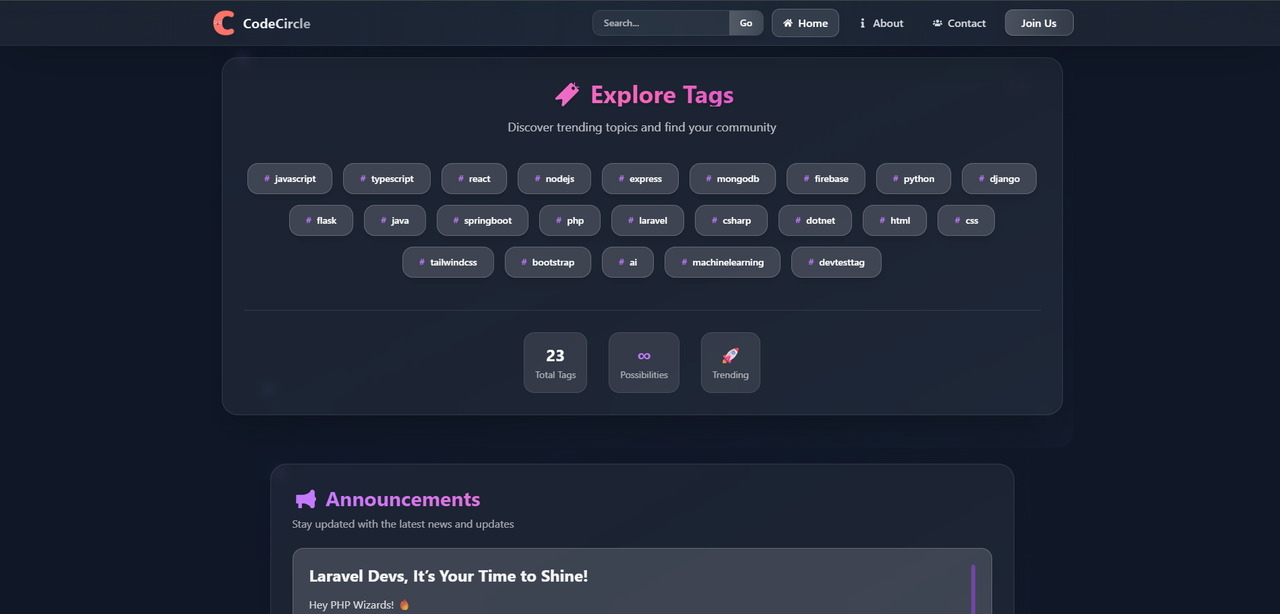Screen dimensions: 1280x614
Task: Click the Go search button
Action: [746, 23]
